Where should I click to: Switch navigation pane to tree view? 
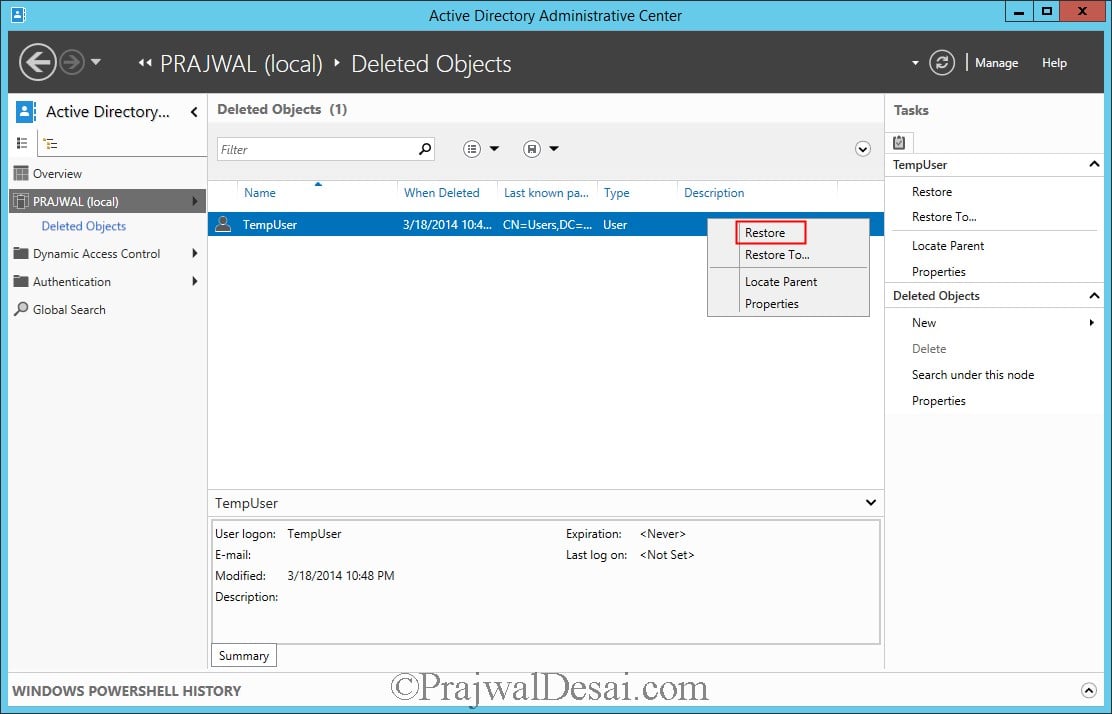coord(50,143)
